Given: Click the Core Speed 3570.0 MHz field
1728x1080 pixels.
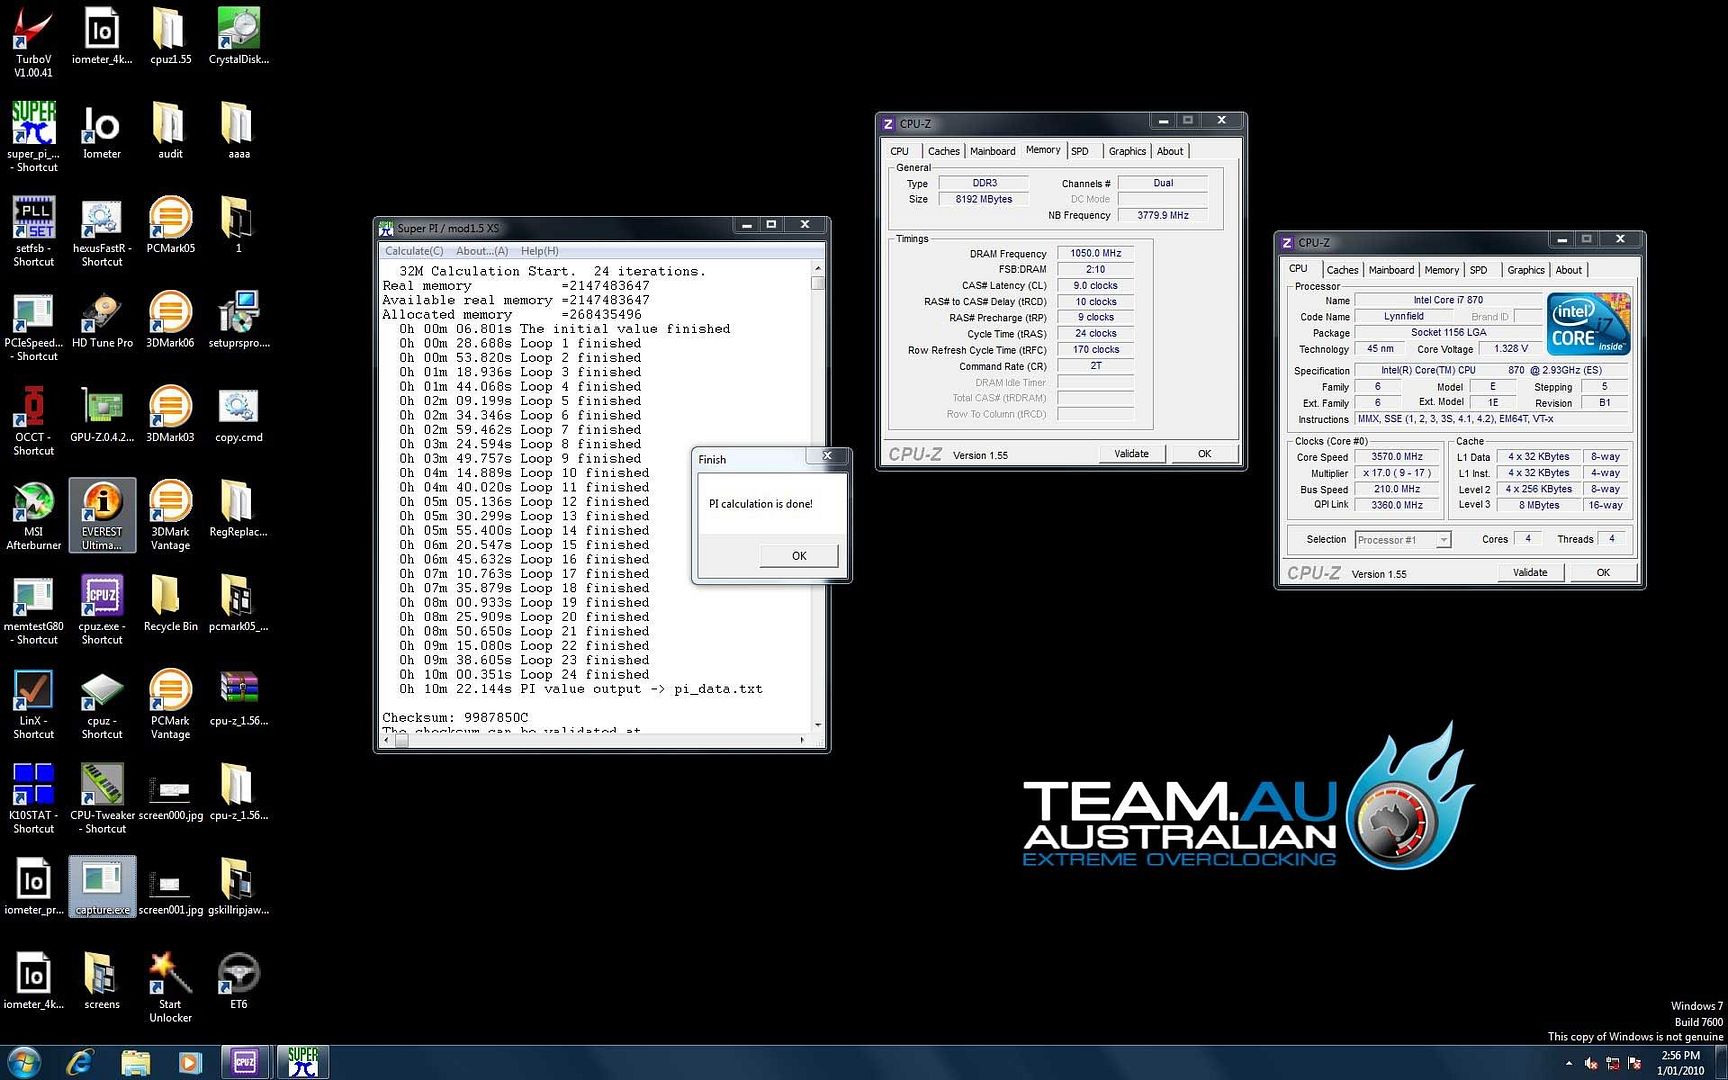Looking at the screenshot, I should click(x=1397, y=457).
